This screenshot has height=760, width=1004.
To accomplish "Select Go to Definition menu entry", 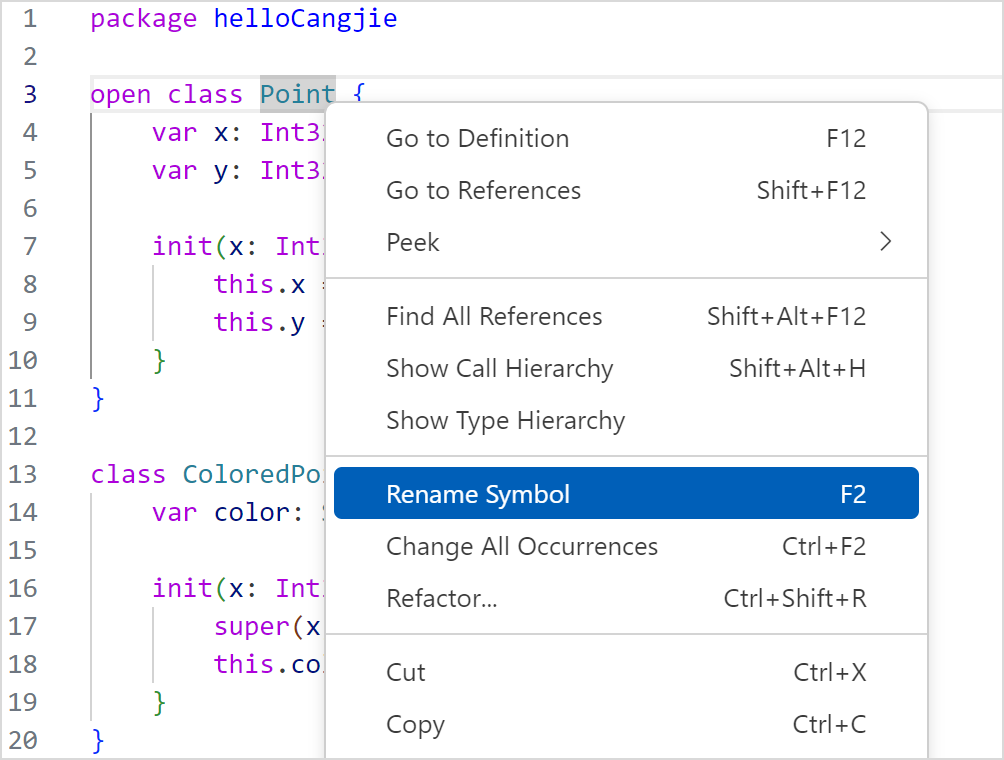I will click(477, 139).
